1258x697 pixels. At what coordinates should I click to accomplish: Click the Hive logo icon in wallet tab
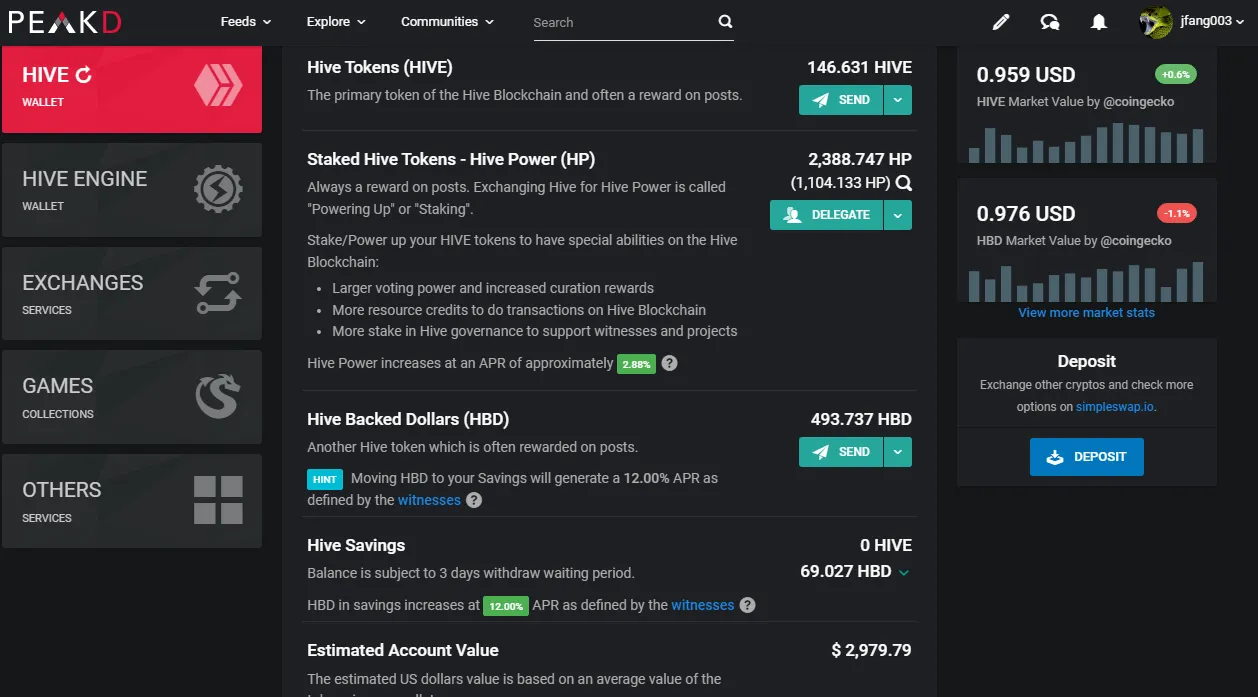(x=218, y=87)
